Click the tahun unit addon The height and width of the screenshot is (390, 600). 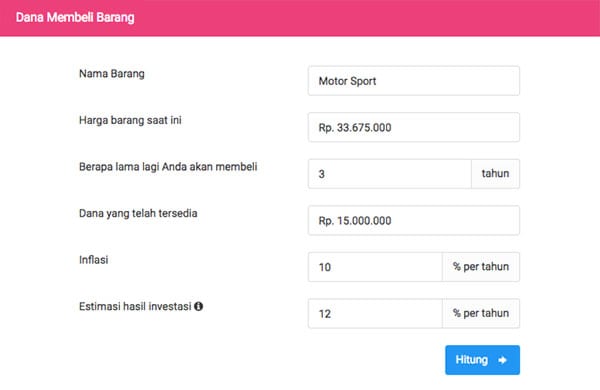[x=495, y=174]
